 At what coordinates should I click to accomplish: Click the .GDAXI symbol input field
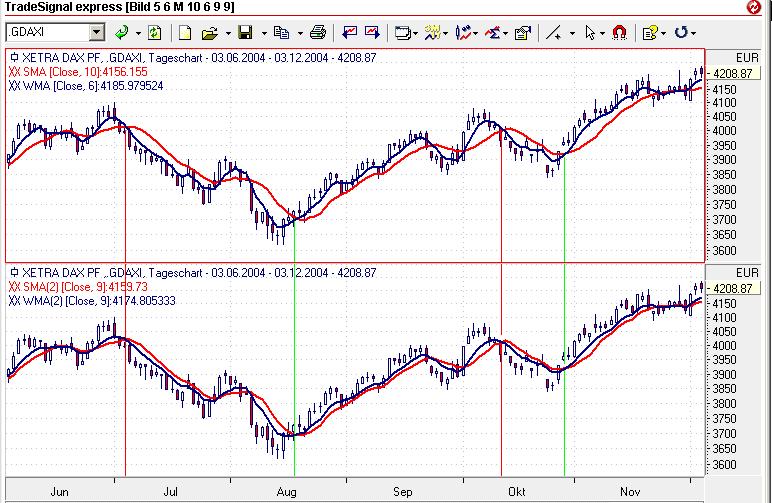[48, 32]
